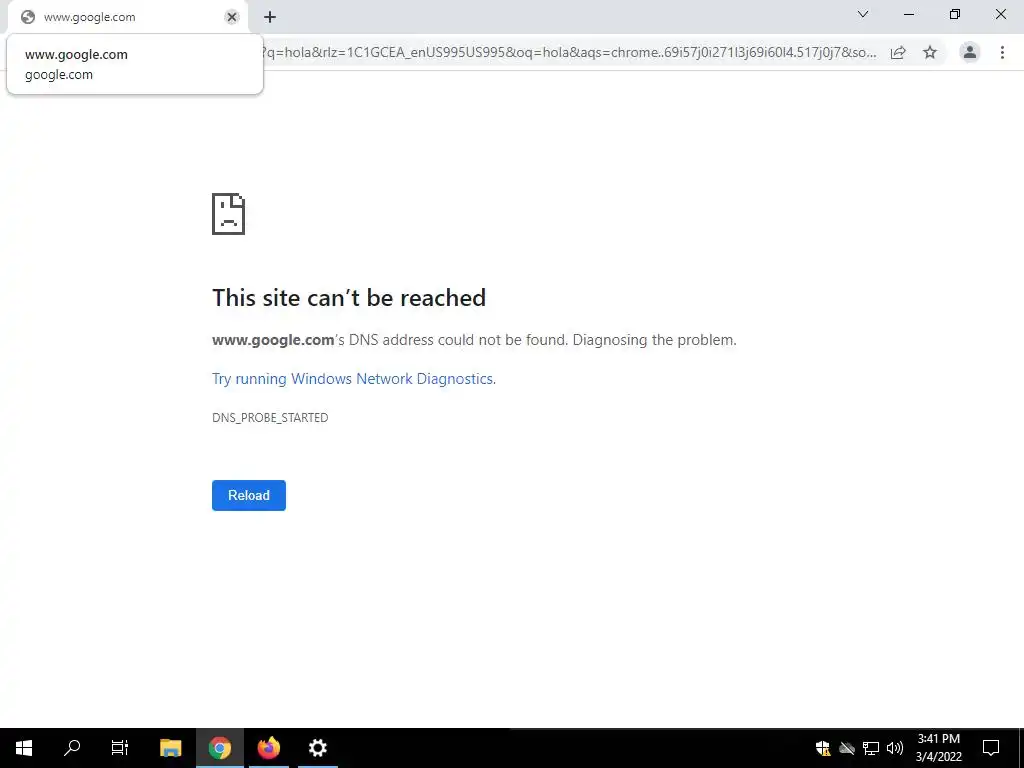Open the notification center icon
Viewport: 1024px width, 768px height.
click(991, 748)
